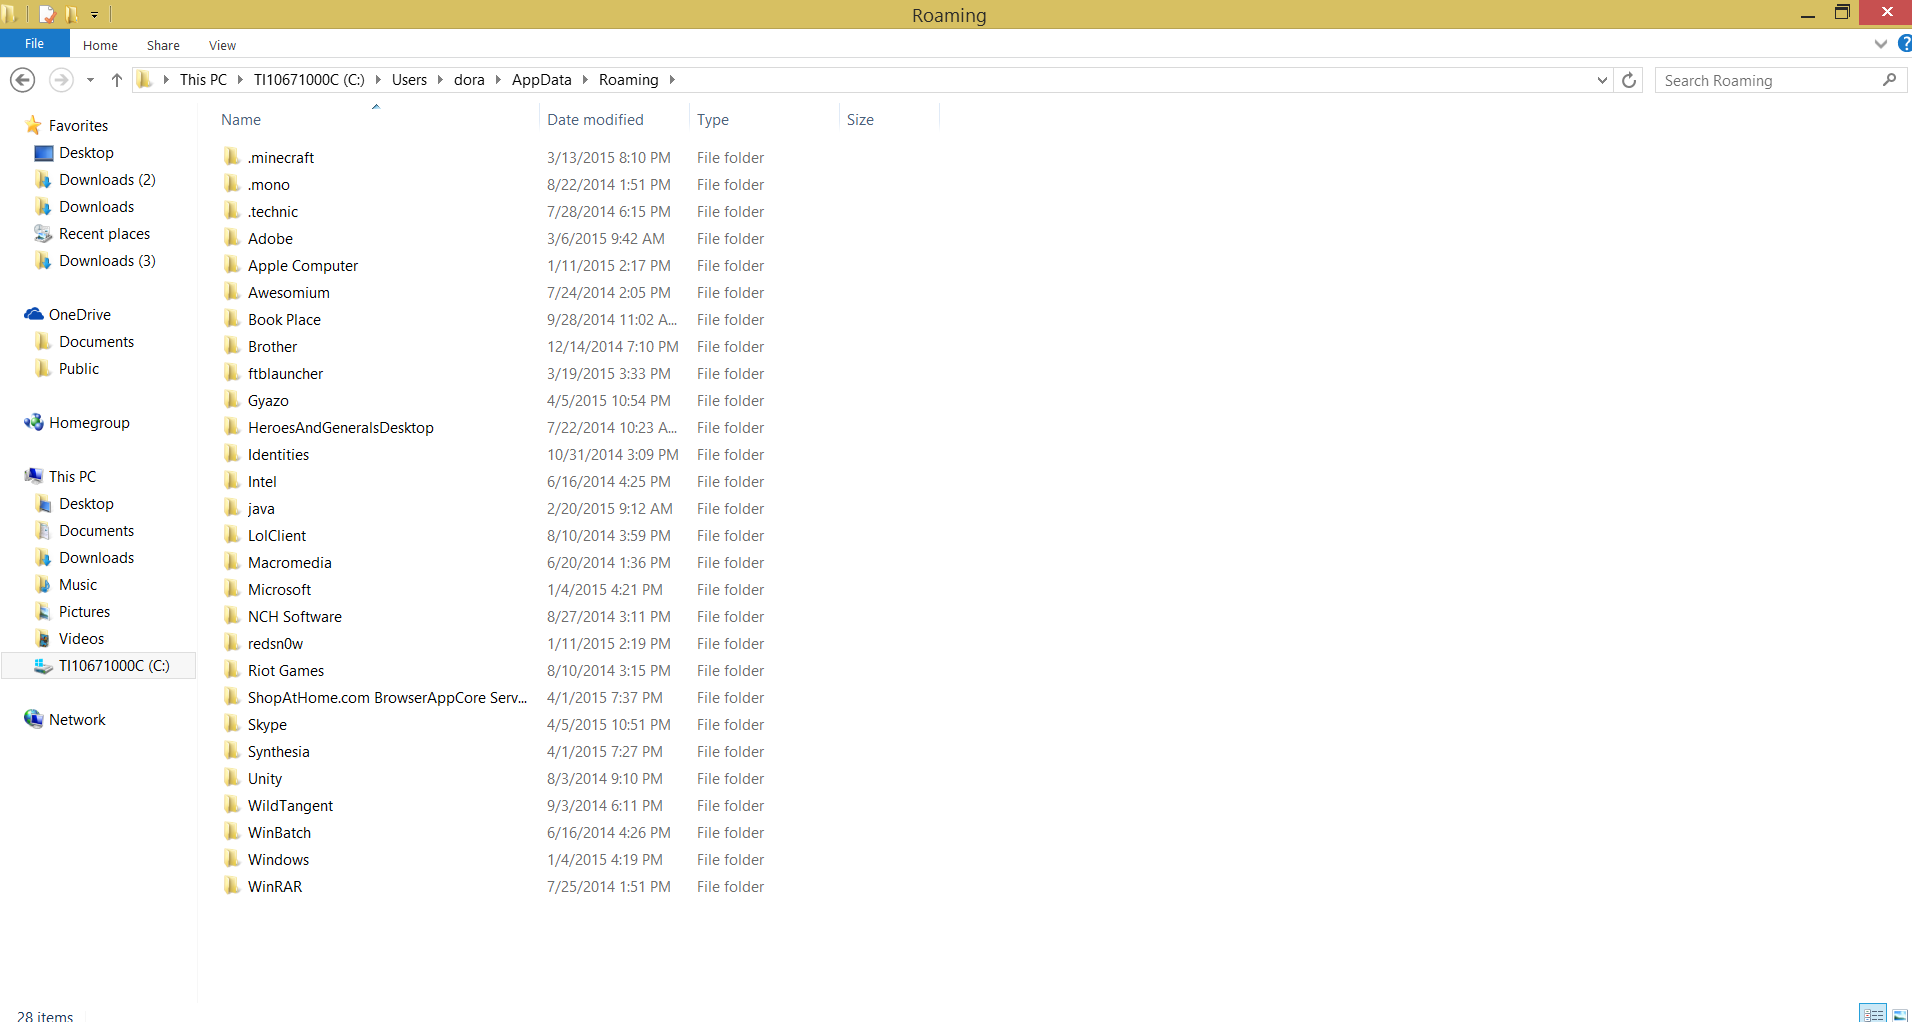Click the folder icon beside Gyazo
Screen dimensions: 1912x1022
(x=232, y=400)
